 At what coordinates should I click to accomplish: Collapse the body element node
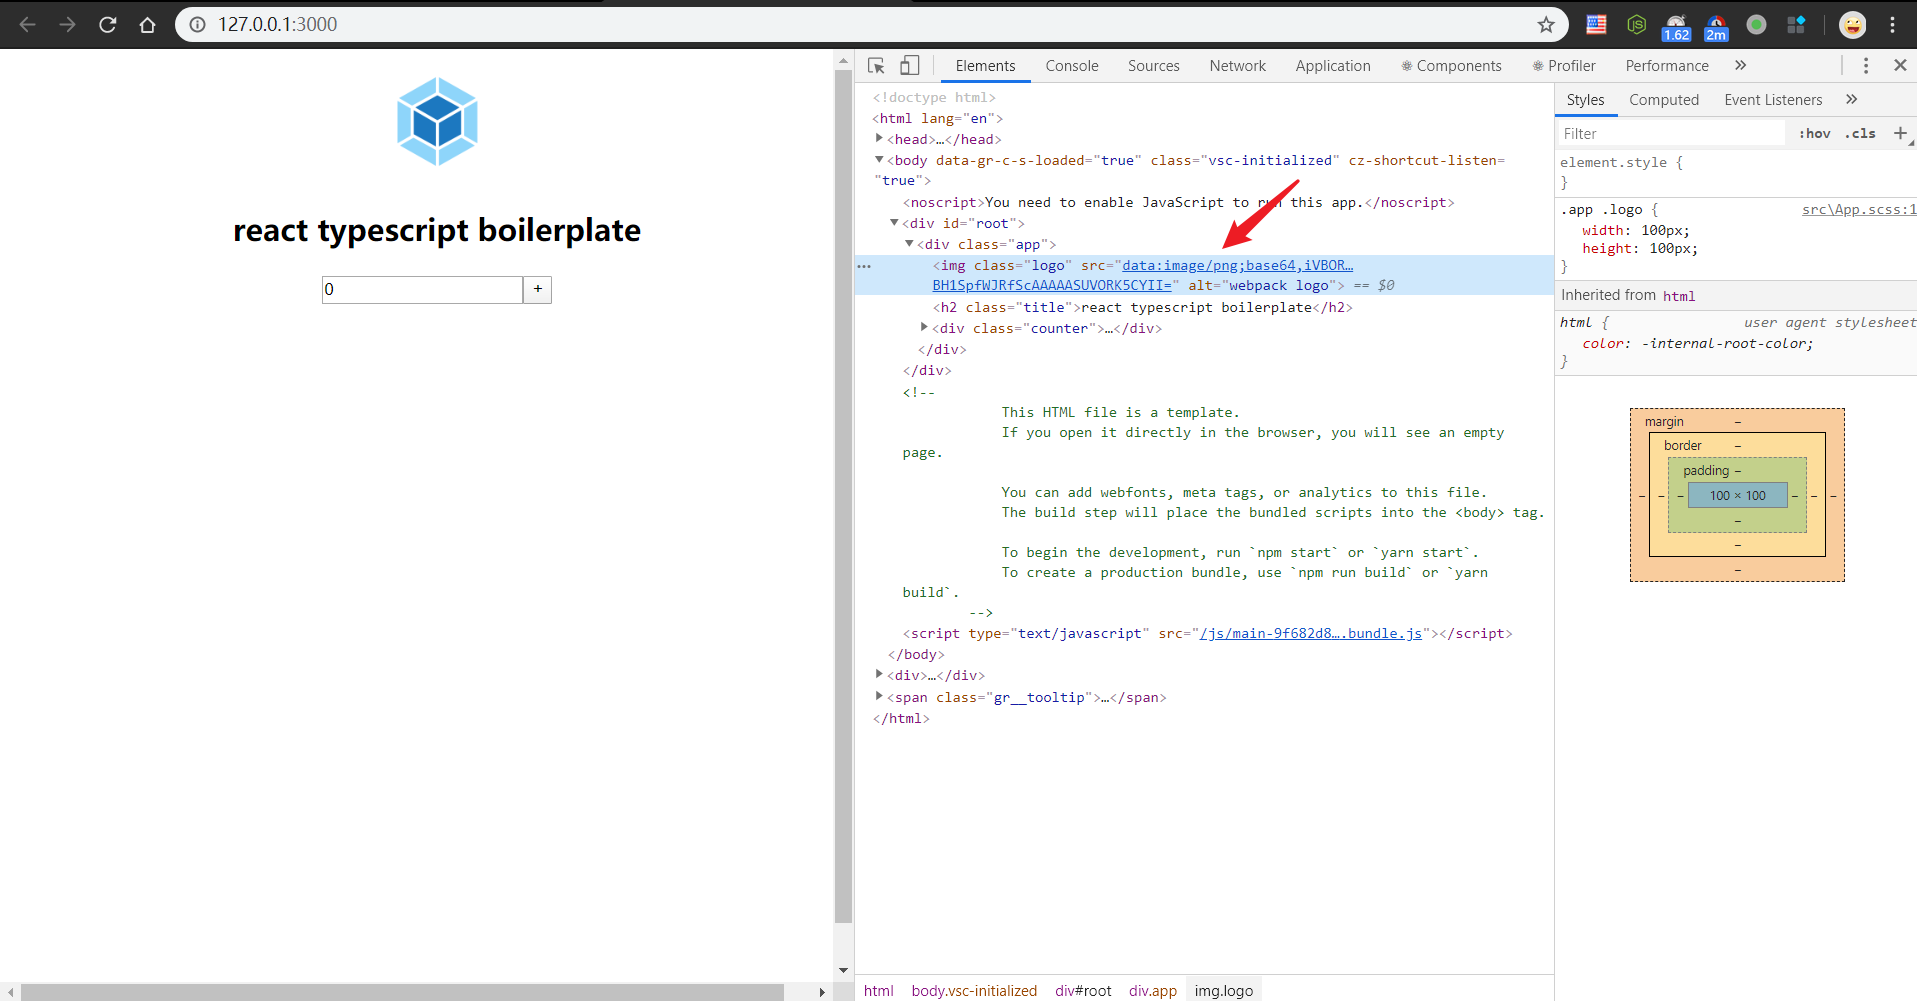point(879,159)
